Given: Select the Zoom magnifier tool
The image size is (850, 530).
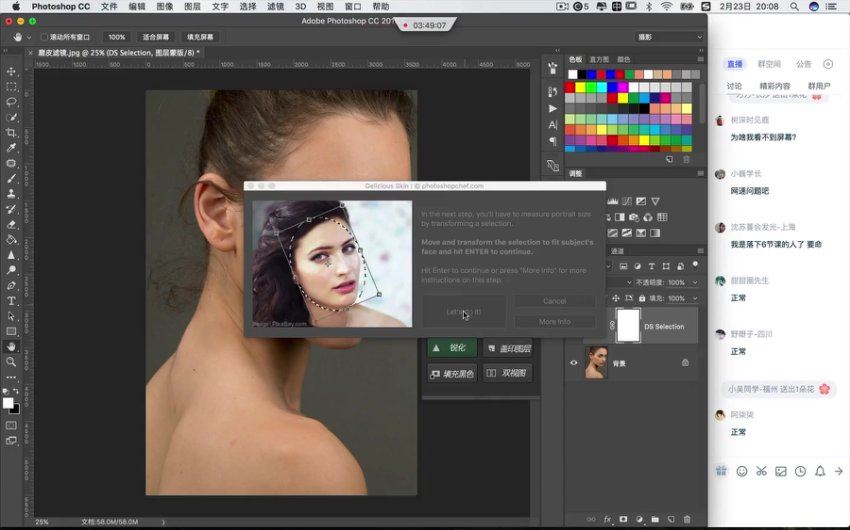Looking at the screenshot, I should (11, 361).
